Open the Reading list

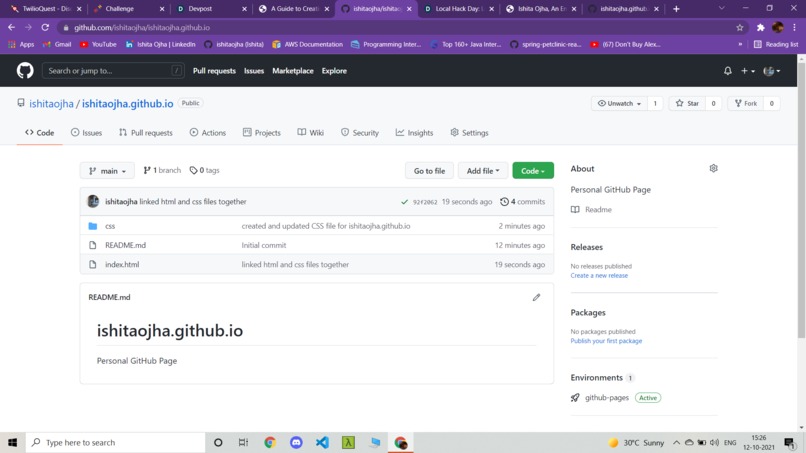tap(776, 44)
